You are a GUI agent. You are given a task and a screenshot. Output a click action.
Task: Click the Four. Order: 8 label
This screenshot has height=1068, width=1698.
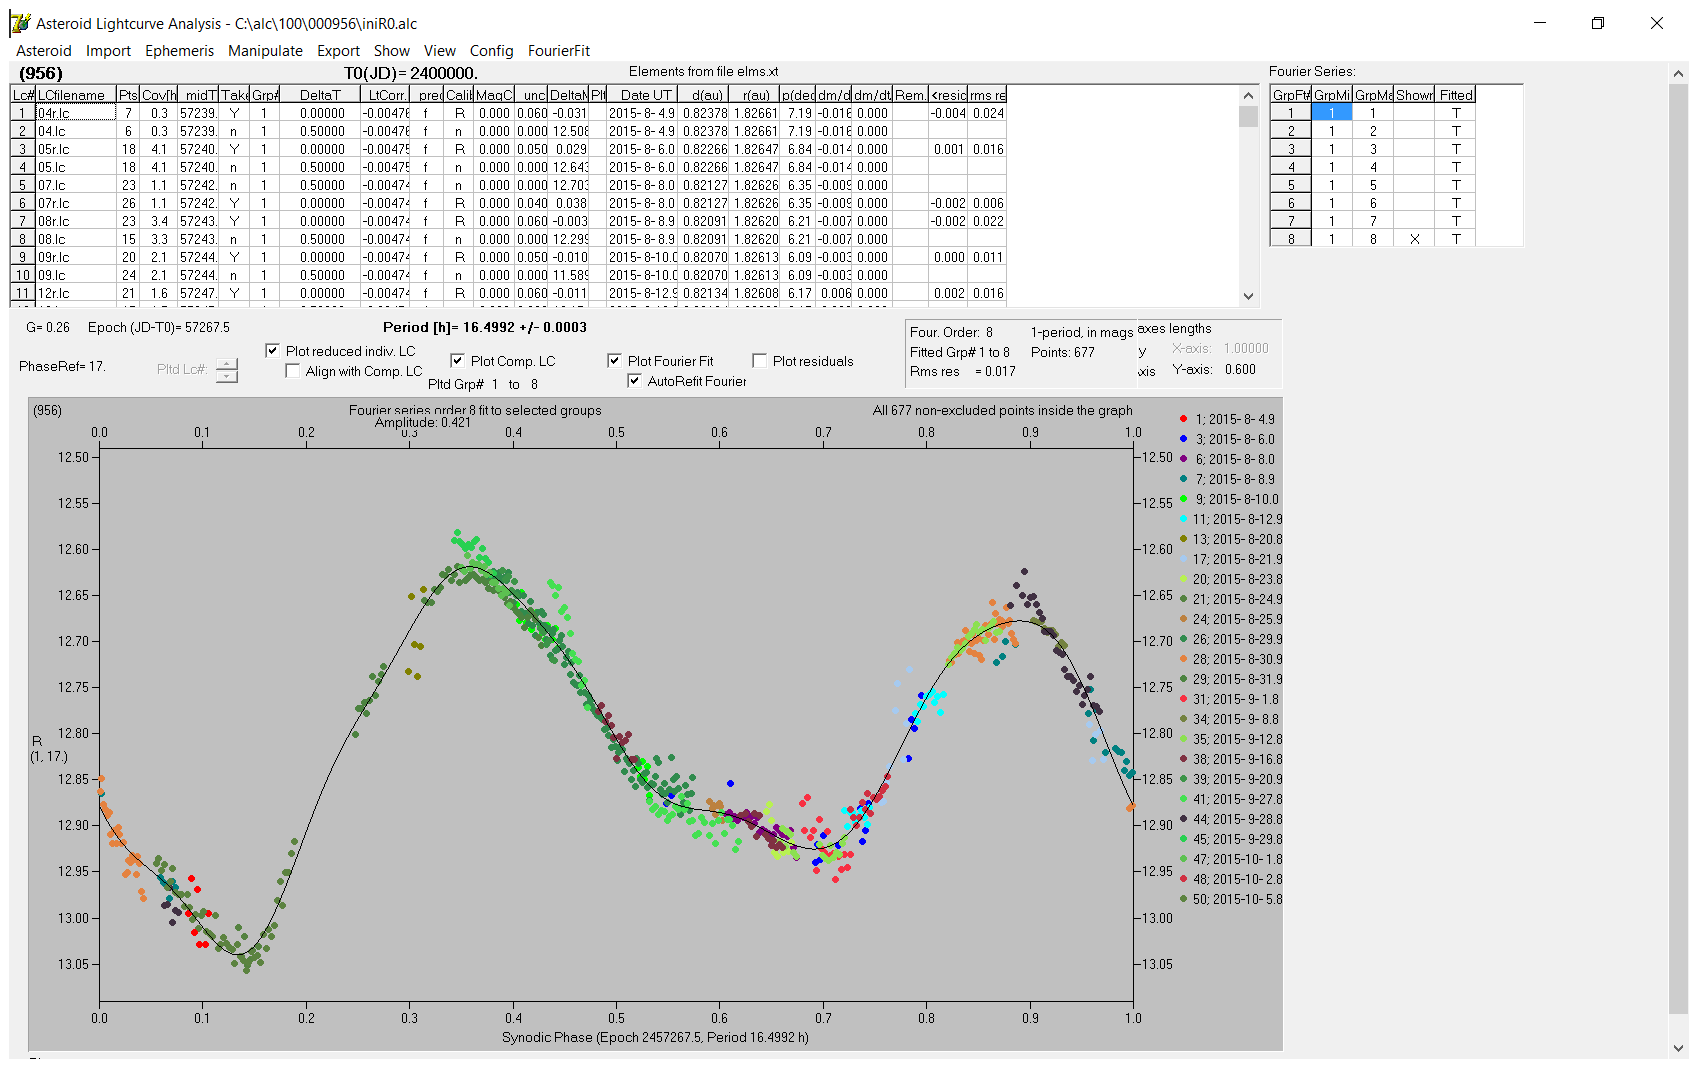951,332
